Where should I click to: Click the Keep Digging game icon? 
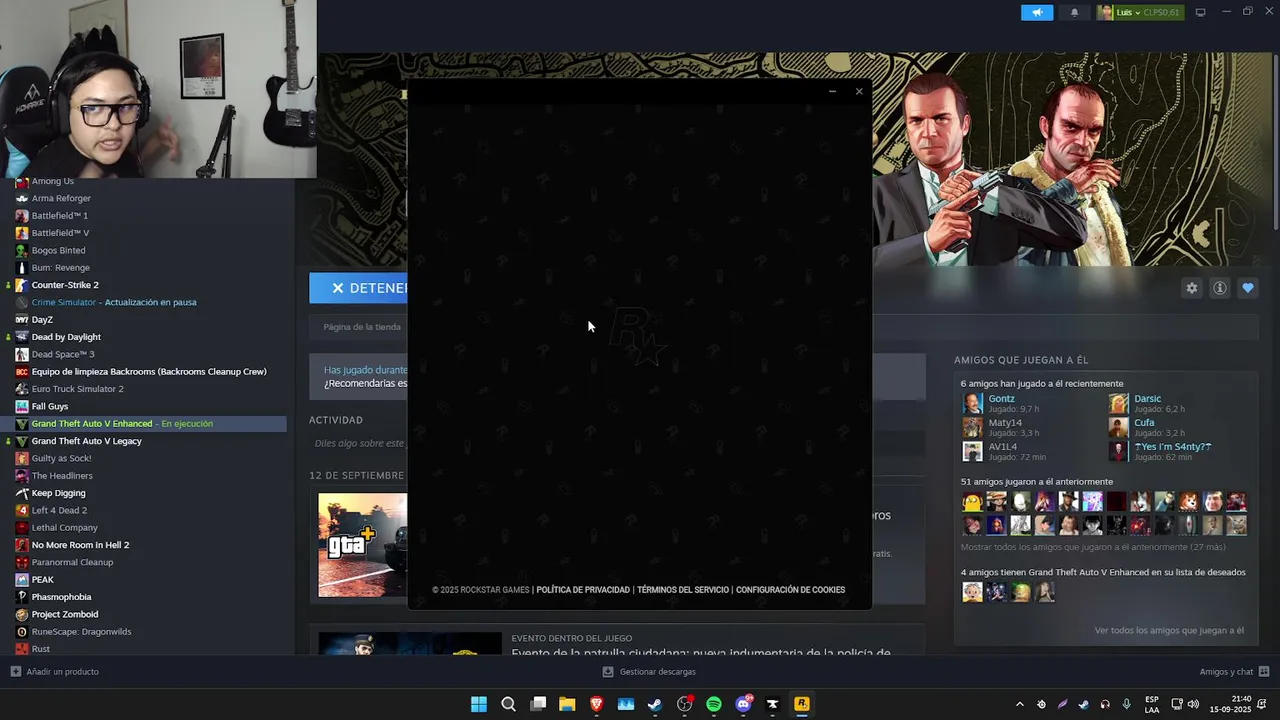(22, 493)
